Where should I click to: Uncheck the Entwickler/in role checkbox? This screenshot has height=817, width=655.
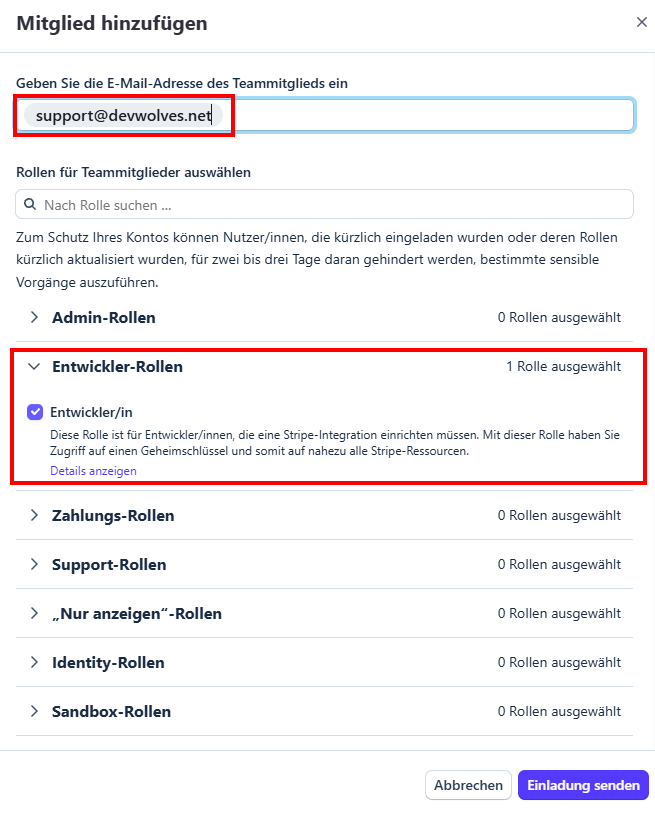click(35, 411)
